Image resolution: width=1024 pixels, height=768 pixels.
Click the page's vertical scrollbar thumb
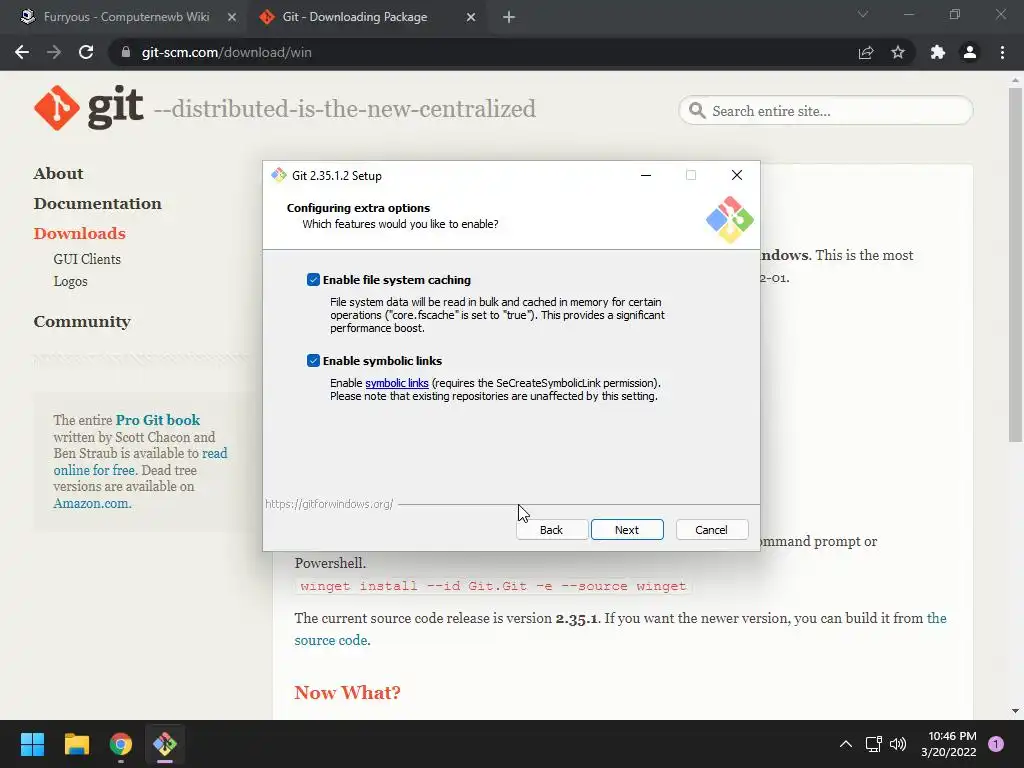pos(1015,264)
